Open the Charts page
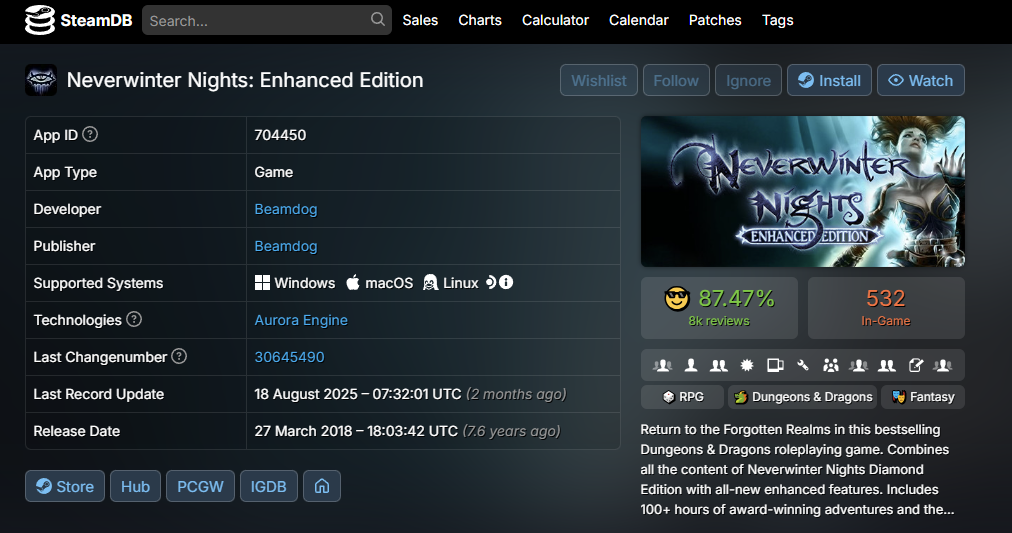The width and height of the screenshot is (1012, 533). (x=480, y=20)
